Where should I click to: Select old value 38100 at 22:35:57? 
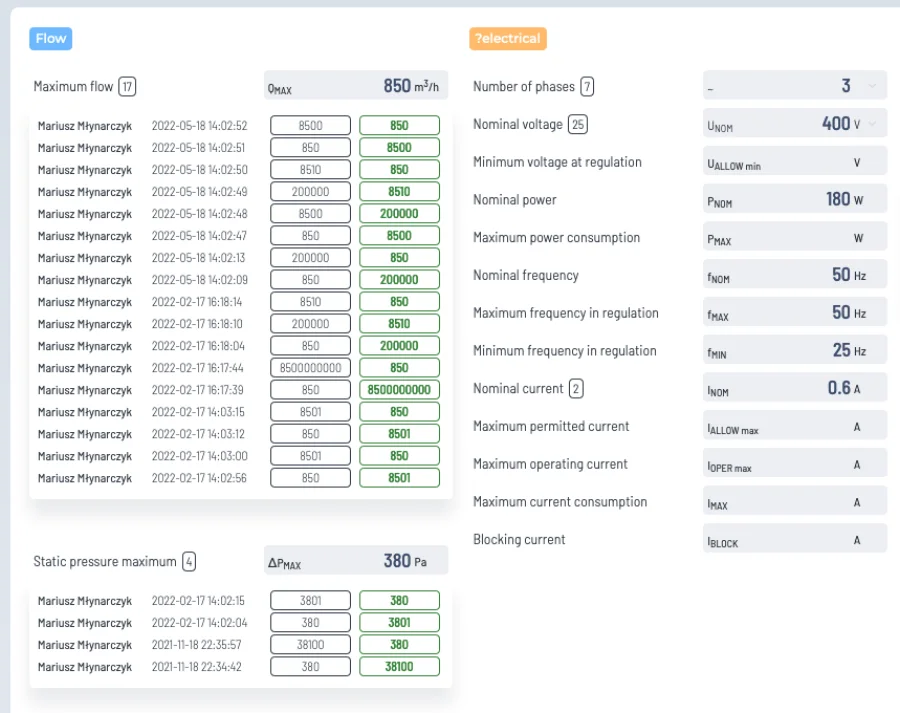pos(311,645)
